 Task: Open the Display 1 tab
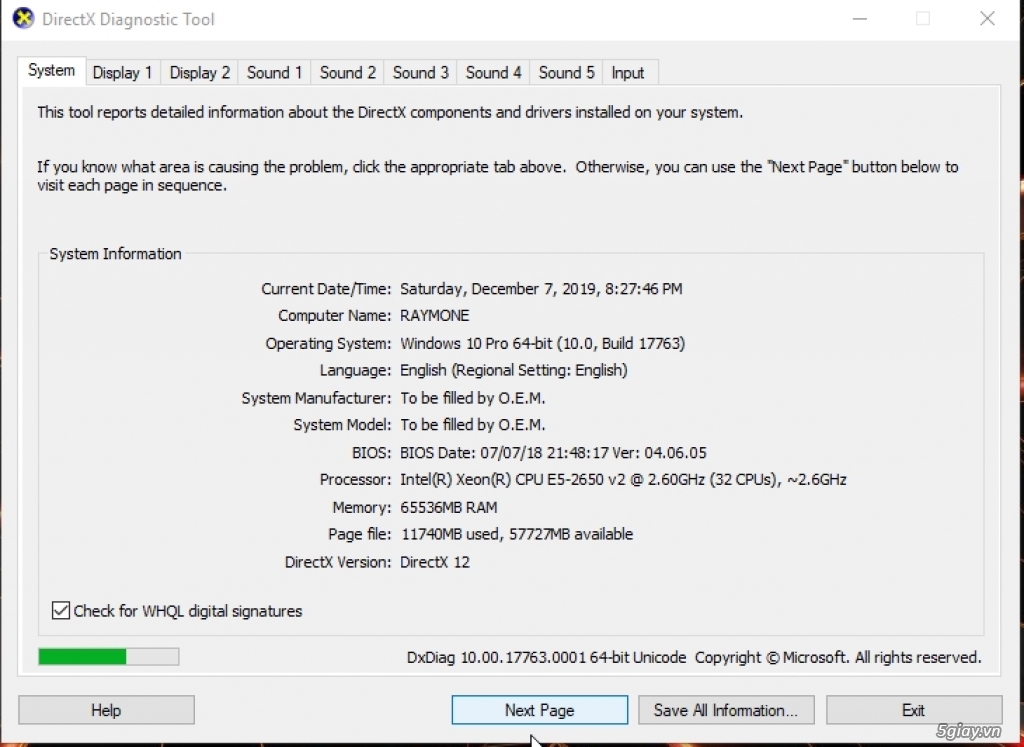pyautogui.click(x=123, y=72)
